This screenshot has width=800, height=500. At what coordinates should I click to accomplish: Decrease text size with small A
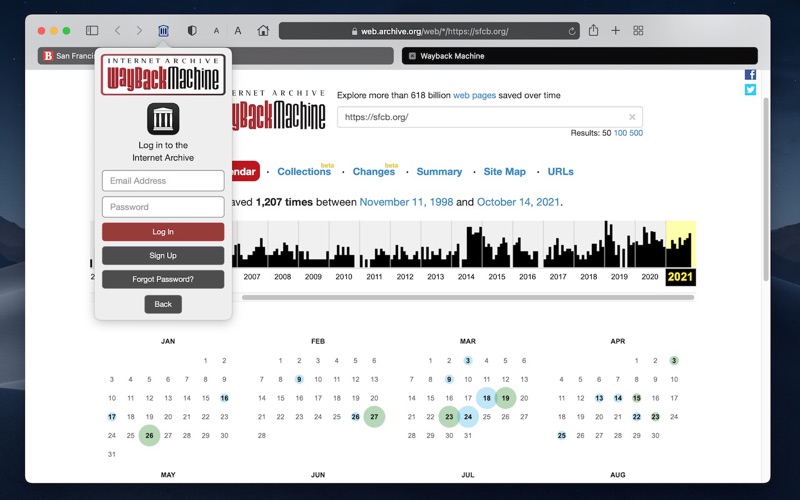(x=216, y=31)
